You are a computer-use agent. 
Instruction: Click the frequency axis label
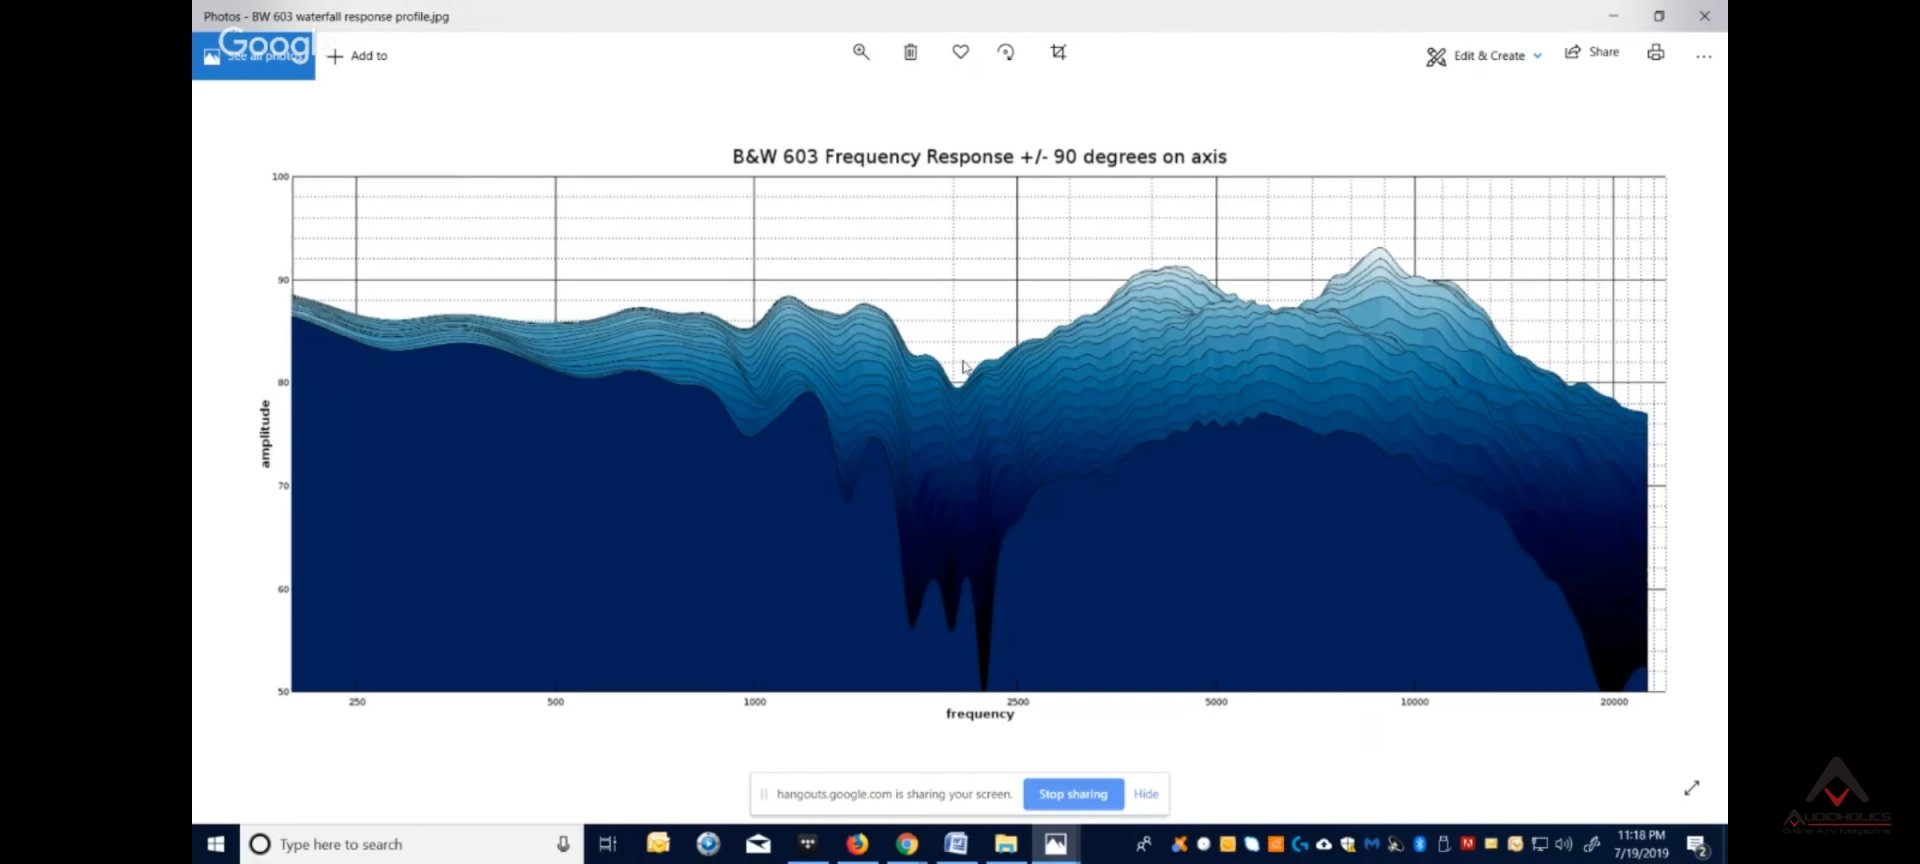[980, 714]
